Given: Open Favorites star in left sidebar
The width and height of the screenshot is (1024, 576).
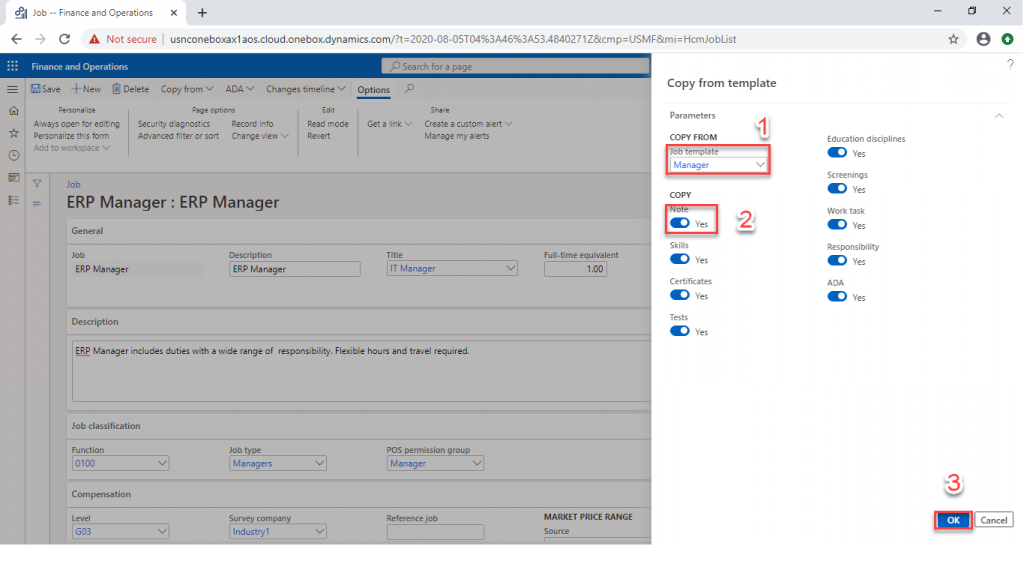Looking at the screenshot, I should [x=13, y=133].
